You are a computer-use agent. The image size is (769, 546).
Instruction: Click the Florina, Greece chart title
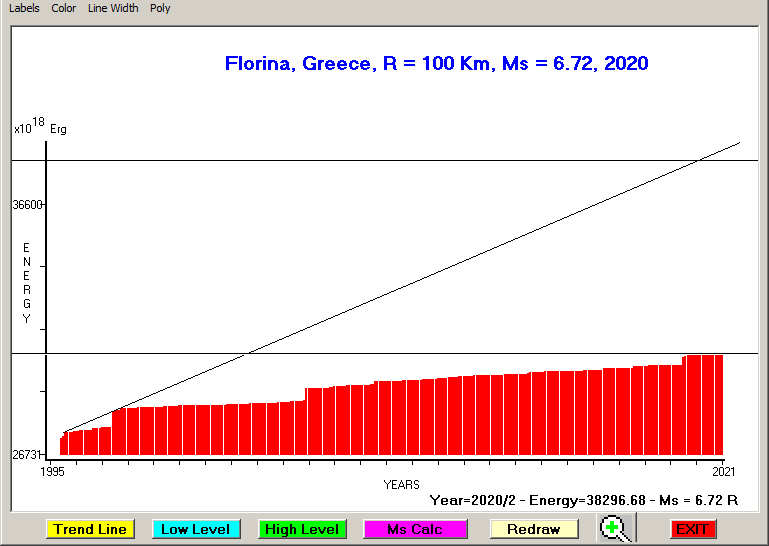(436, 64)
